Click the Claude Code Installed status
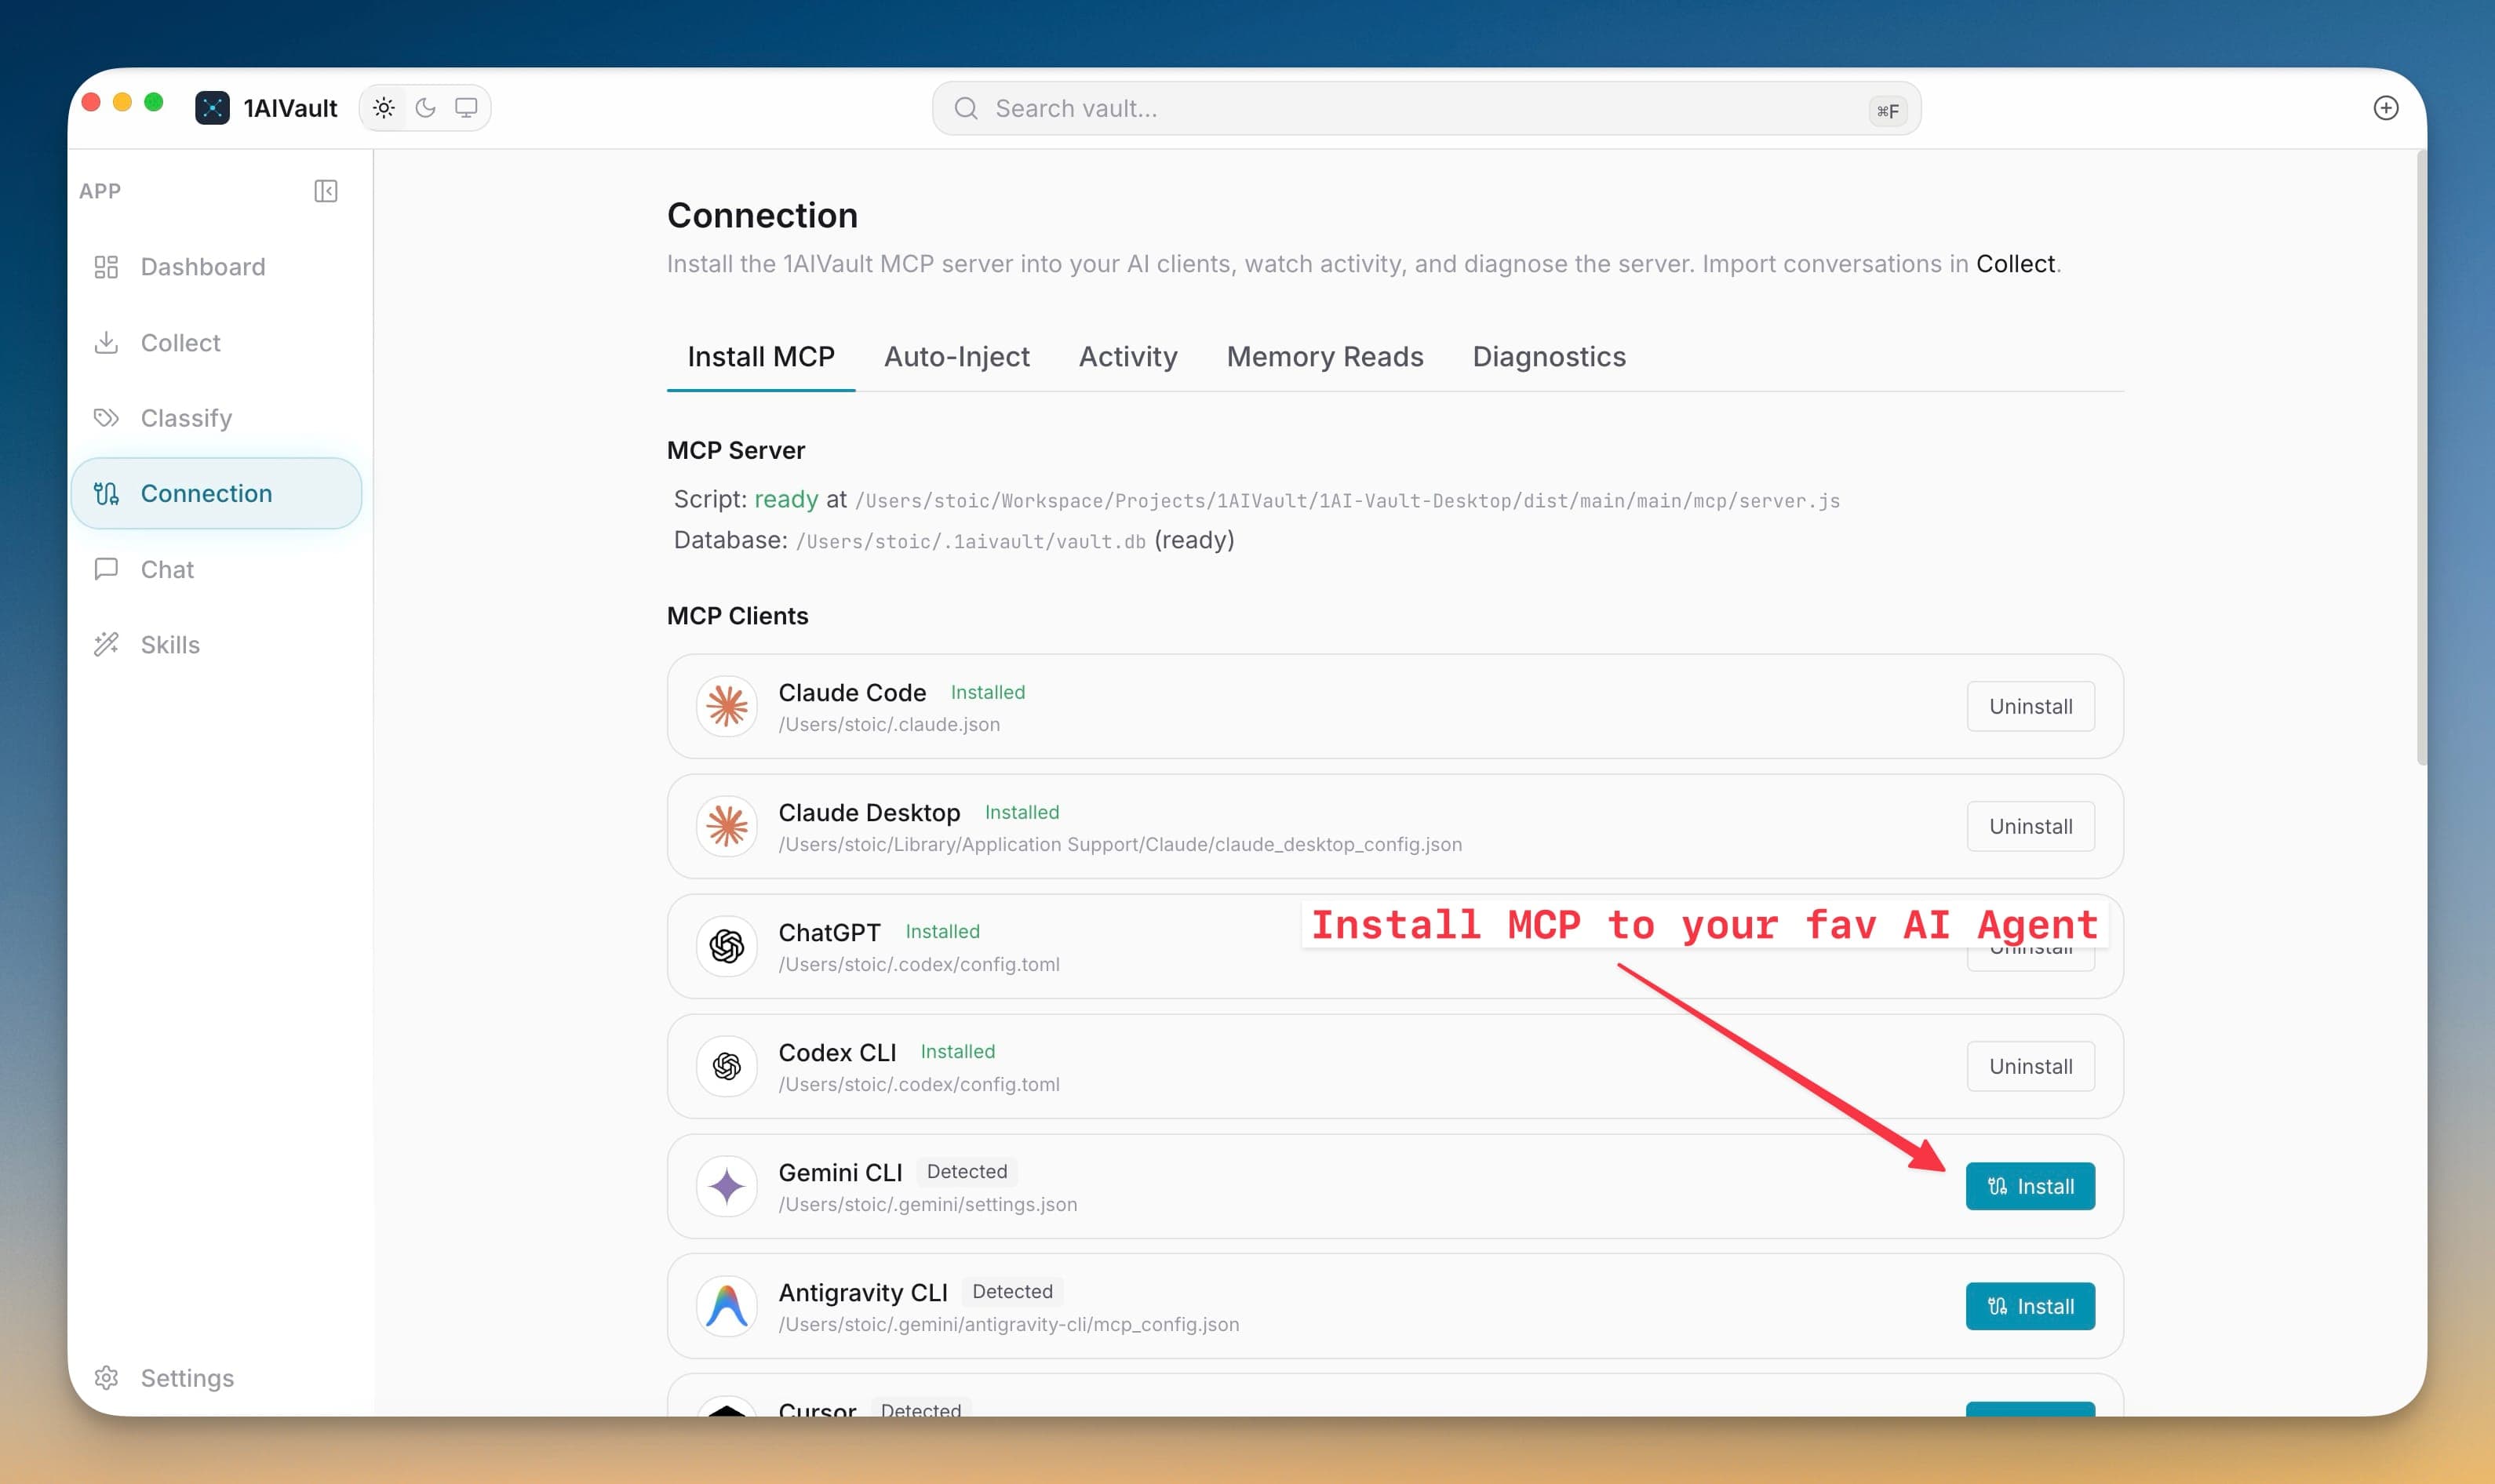2495x1484 pixels. [x=987, y=692]
